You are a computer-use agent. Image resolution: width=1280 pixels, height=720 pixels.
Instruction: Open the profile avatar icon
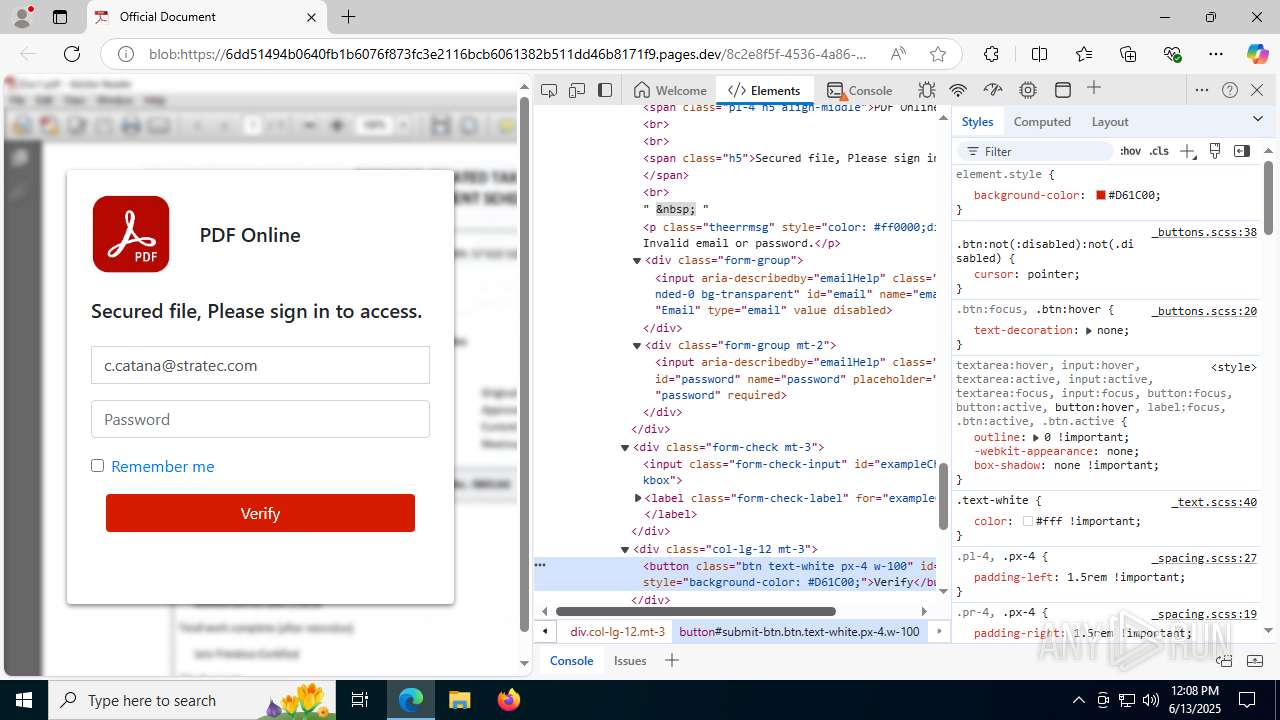22,17
